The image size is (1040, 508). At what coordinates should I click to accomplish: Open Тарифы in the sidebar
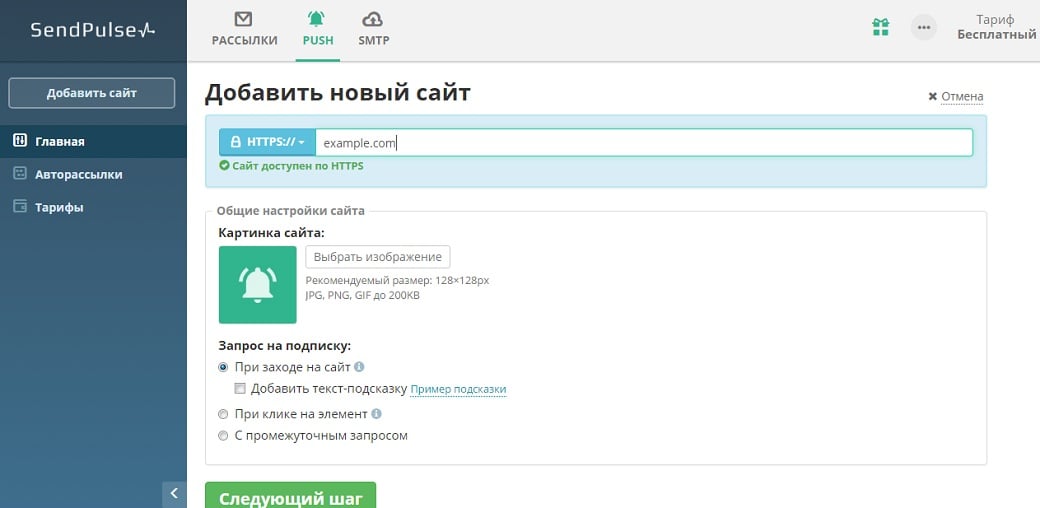click(x=59, y=207)
